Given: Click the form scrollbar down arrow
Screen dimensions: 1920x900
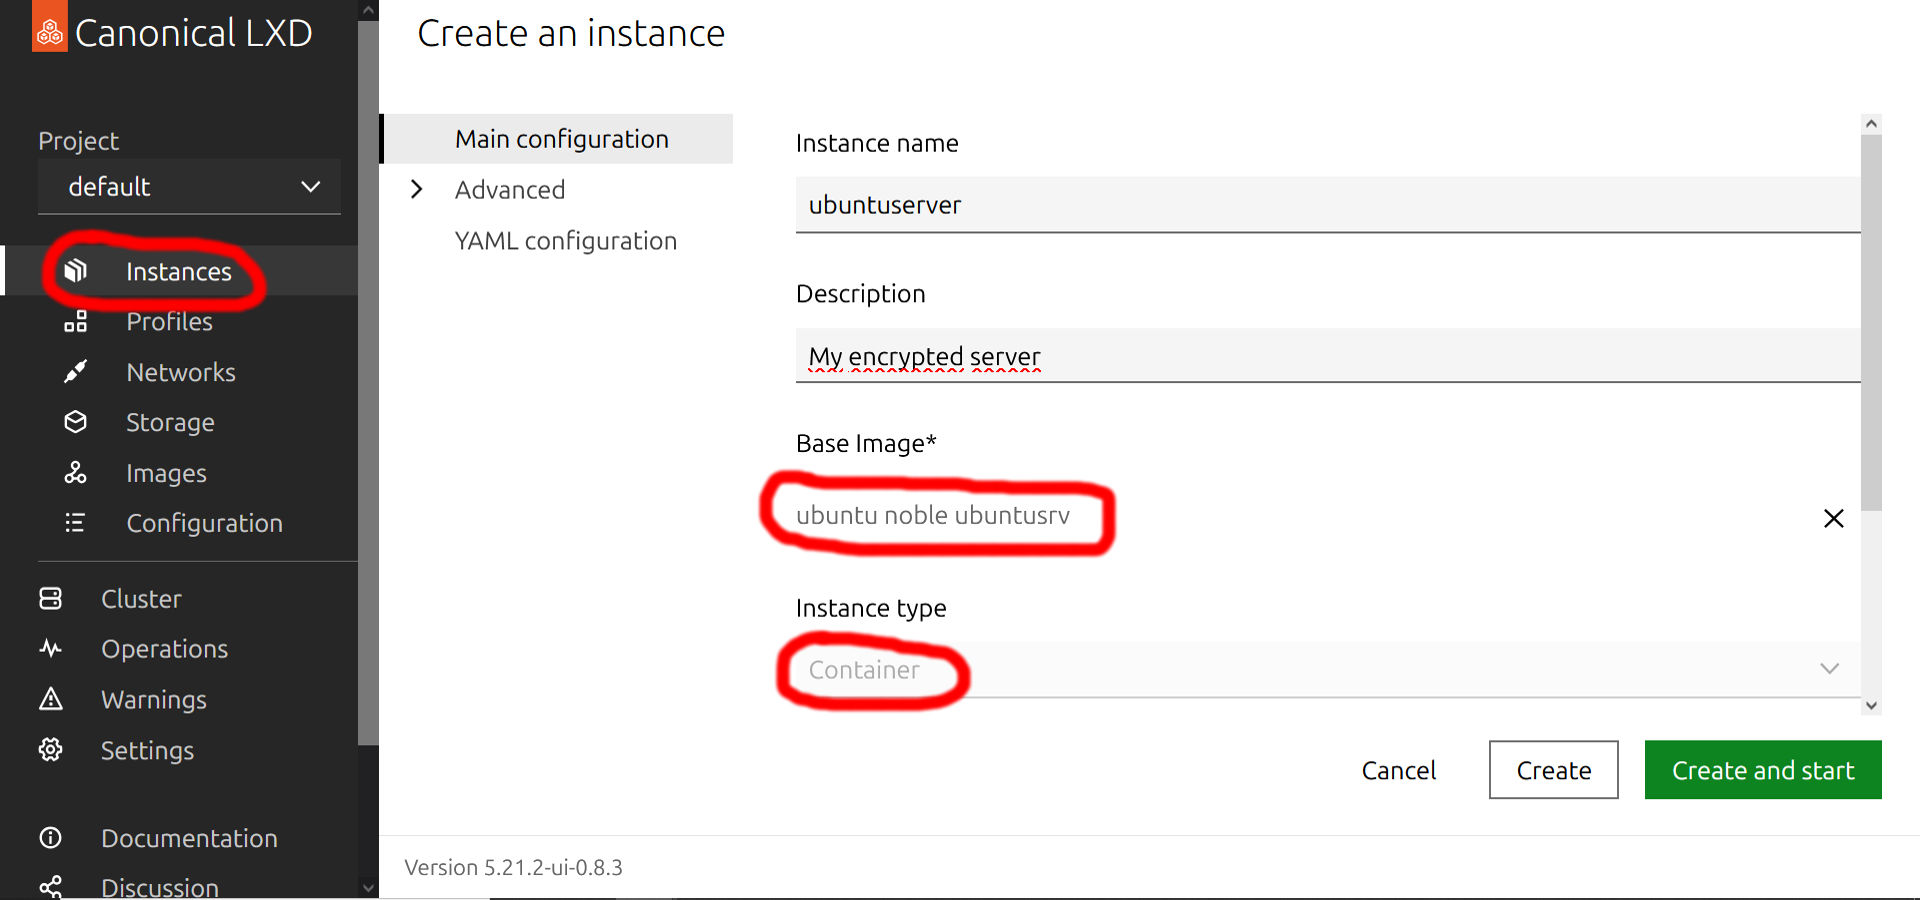Looking at the screenshot, I should pos(1871,705).
